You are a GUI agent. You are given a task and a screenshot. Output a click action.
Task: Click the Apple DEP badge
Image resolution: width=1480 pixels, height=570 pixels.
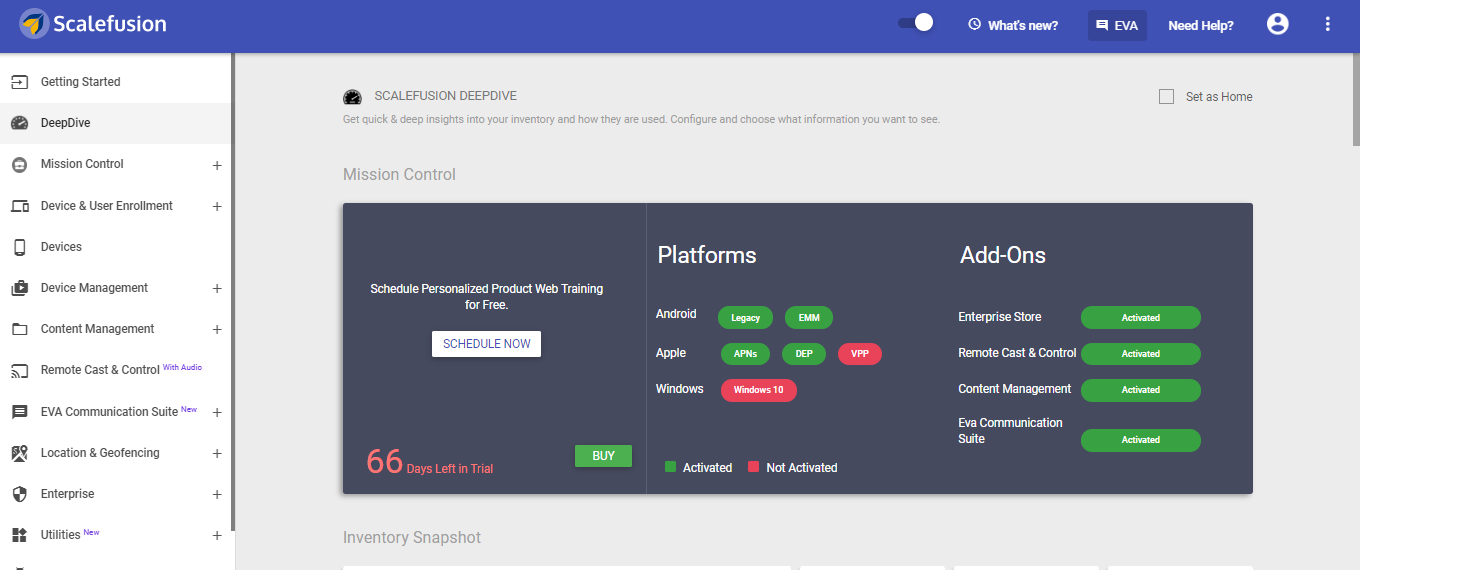tap(804, 354)
